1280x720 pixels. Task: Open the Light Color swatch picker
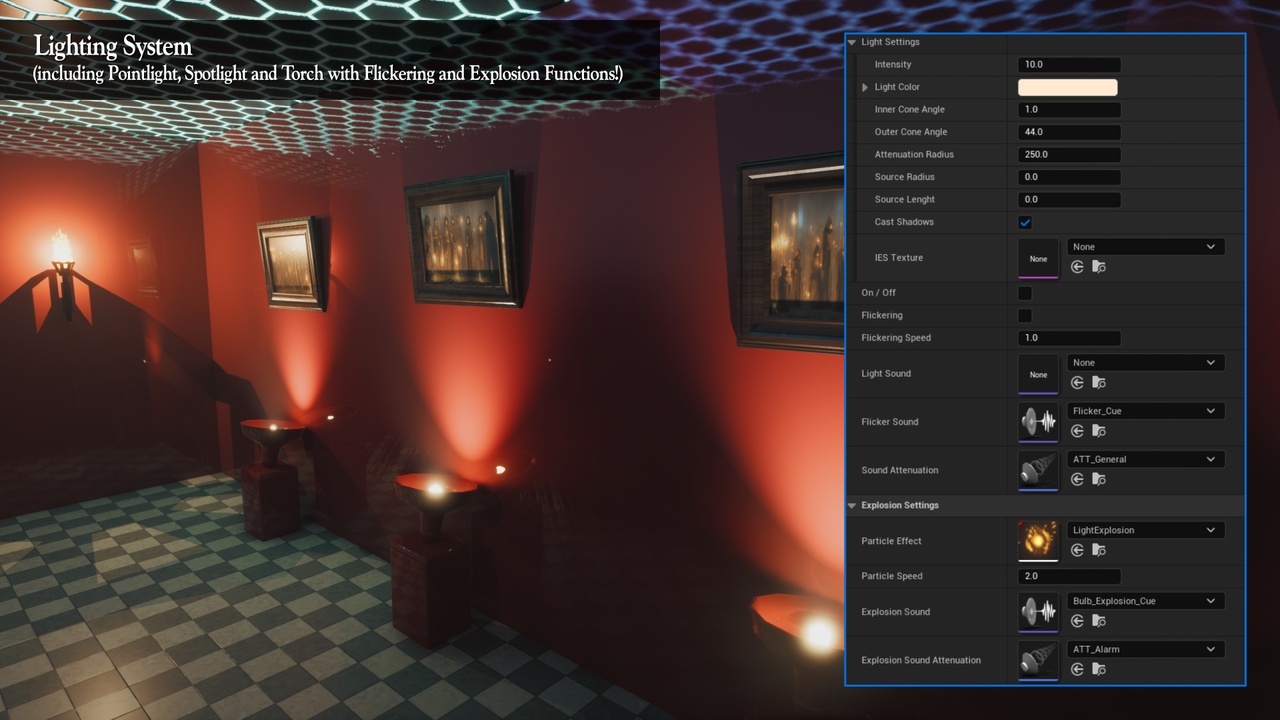(x=1068, y=87)
